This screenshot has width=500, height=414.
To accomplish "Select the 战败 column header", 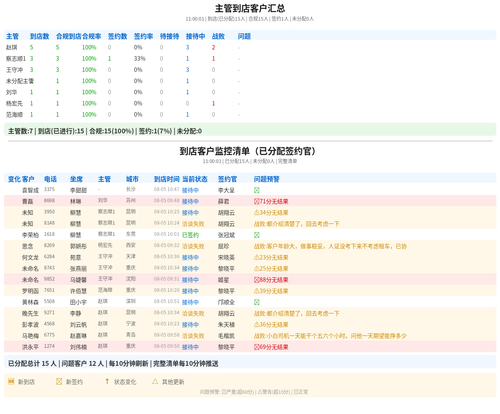I will (218, 36).
